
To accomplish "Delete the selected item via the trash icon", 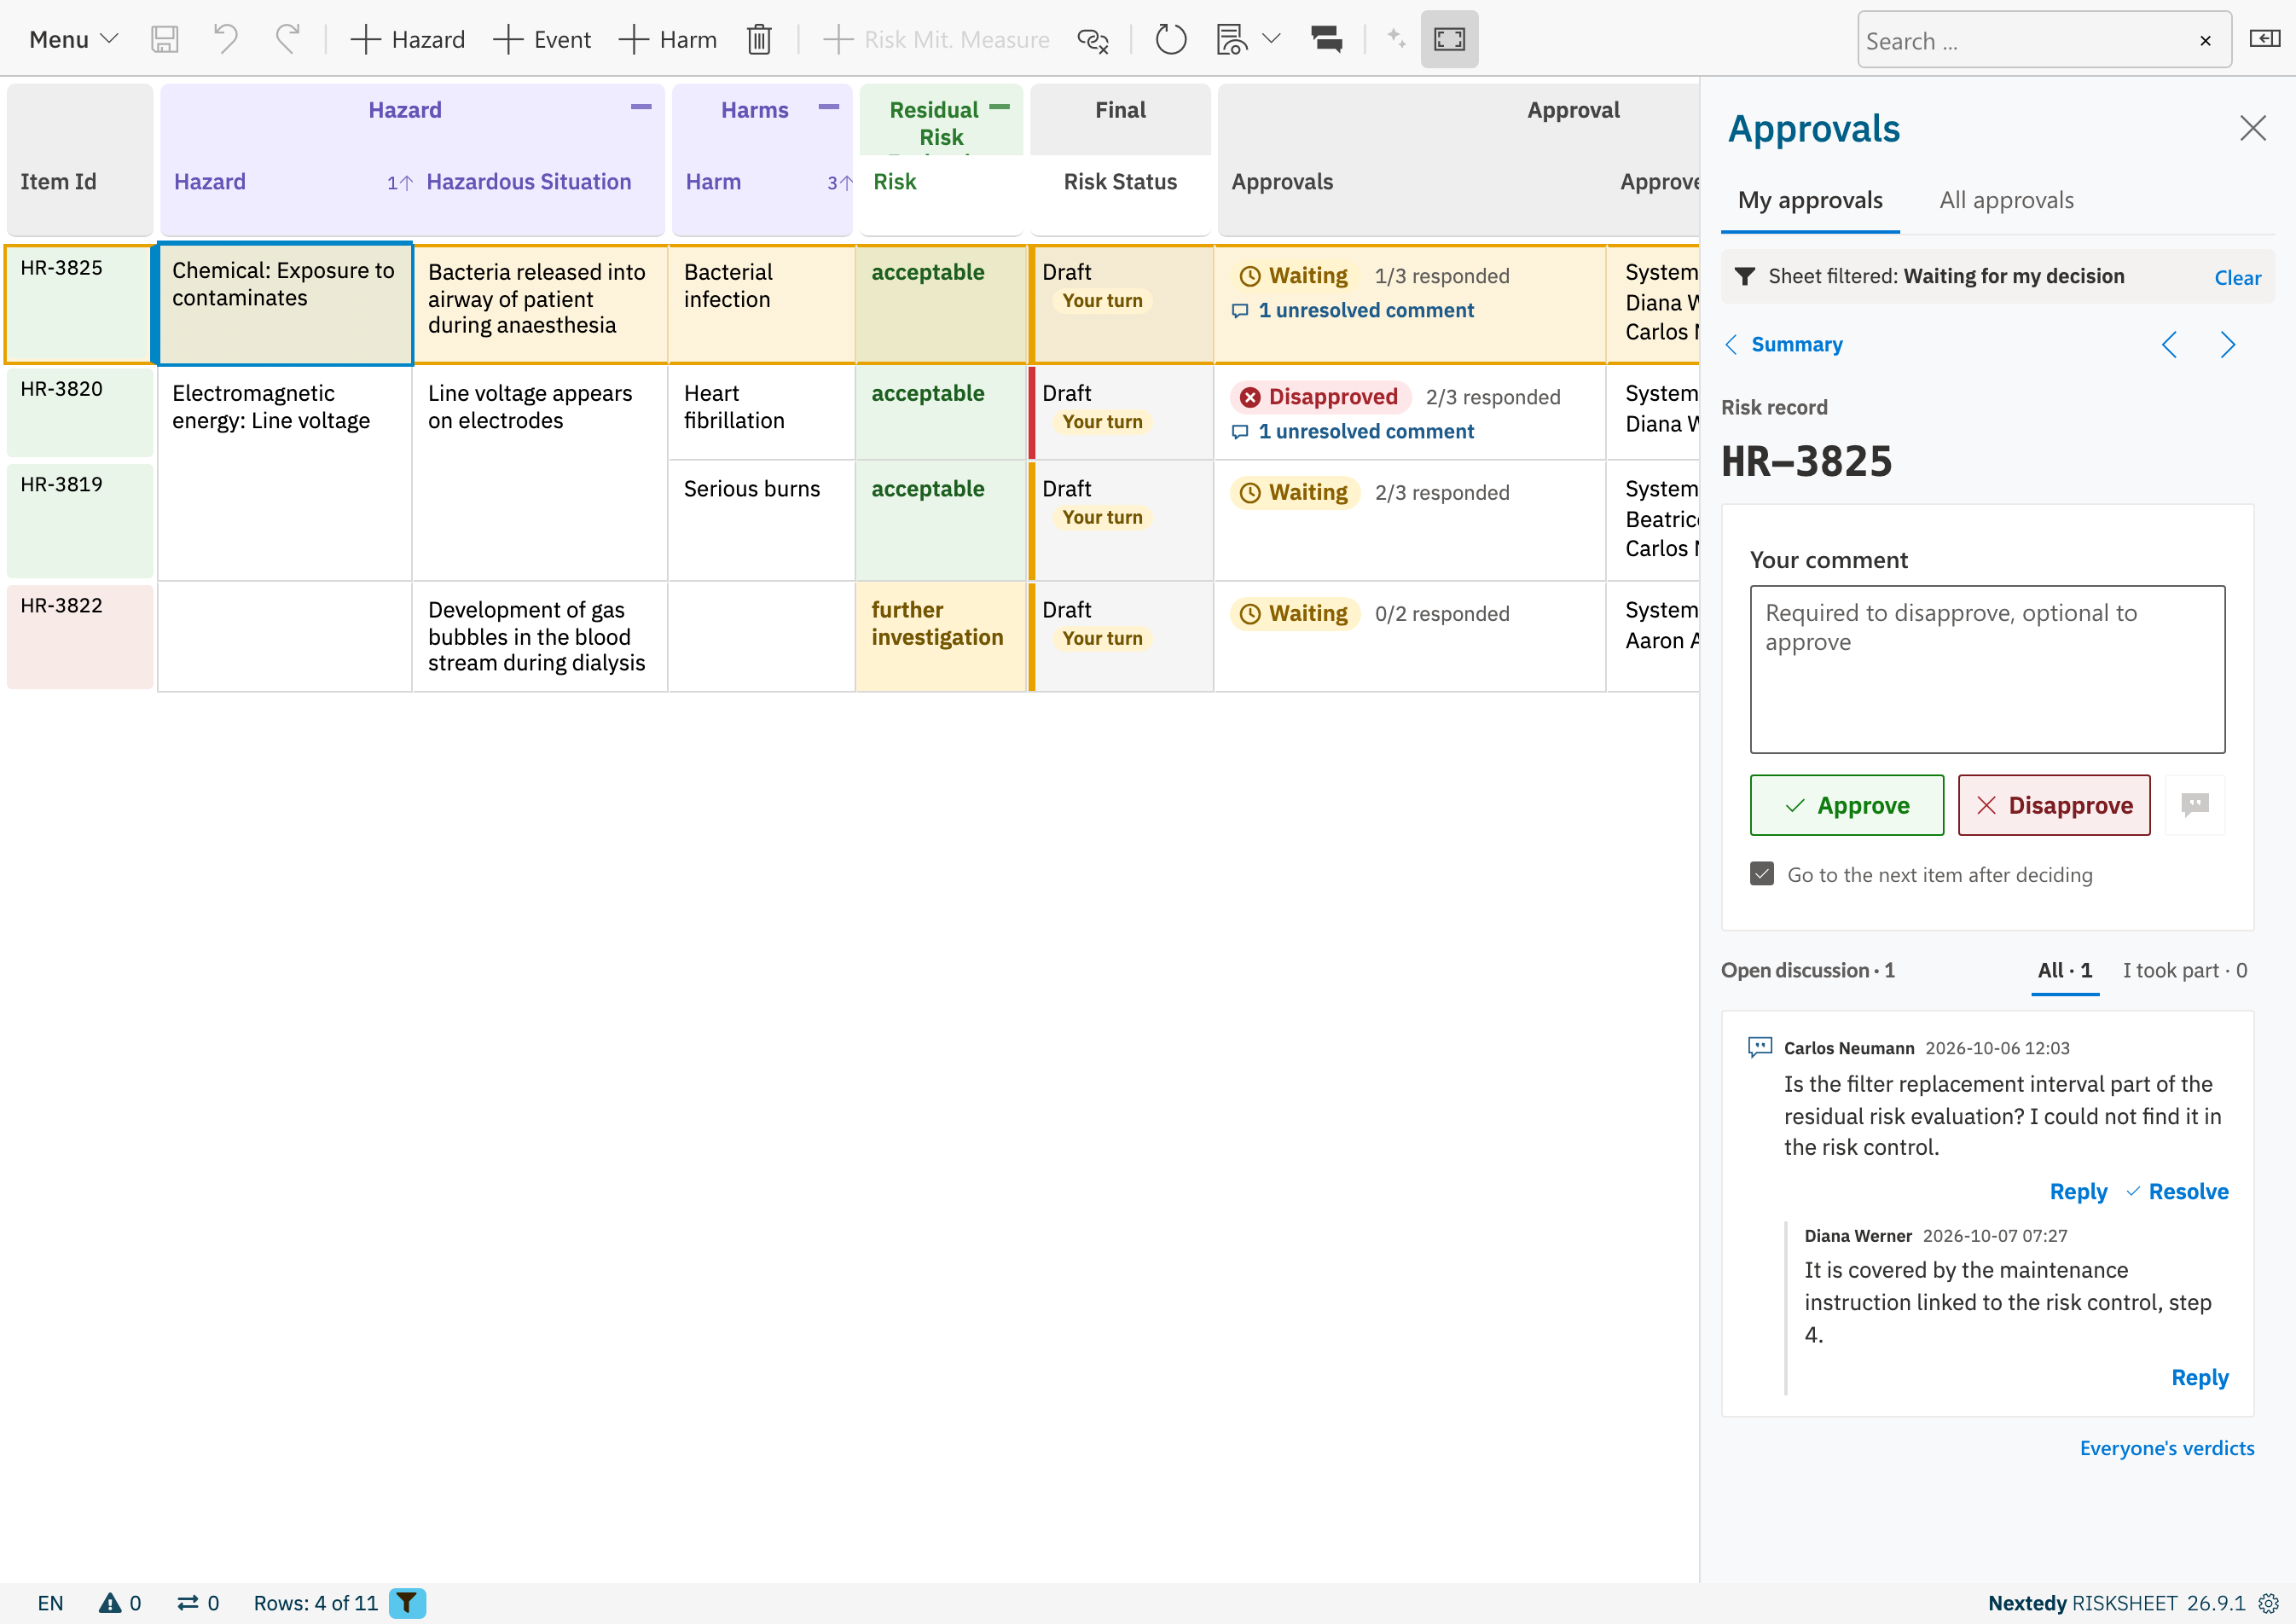I will coord(759,40).
